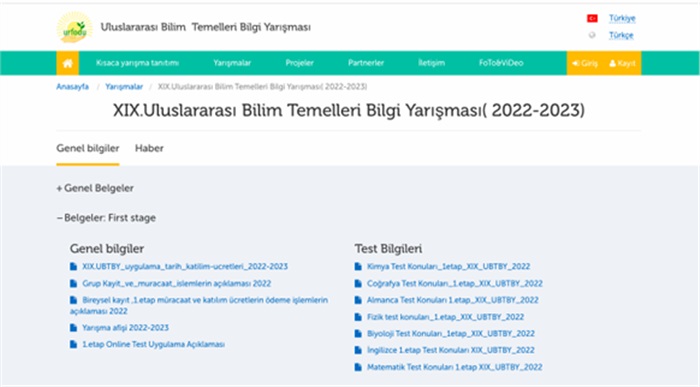The height and width of the screenshot is (387, 700).
Task: Click file icon next to Grup Kayit document
Action: point(74,283)
